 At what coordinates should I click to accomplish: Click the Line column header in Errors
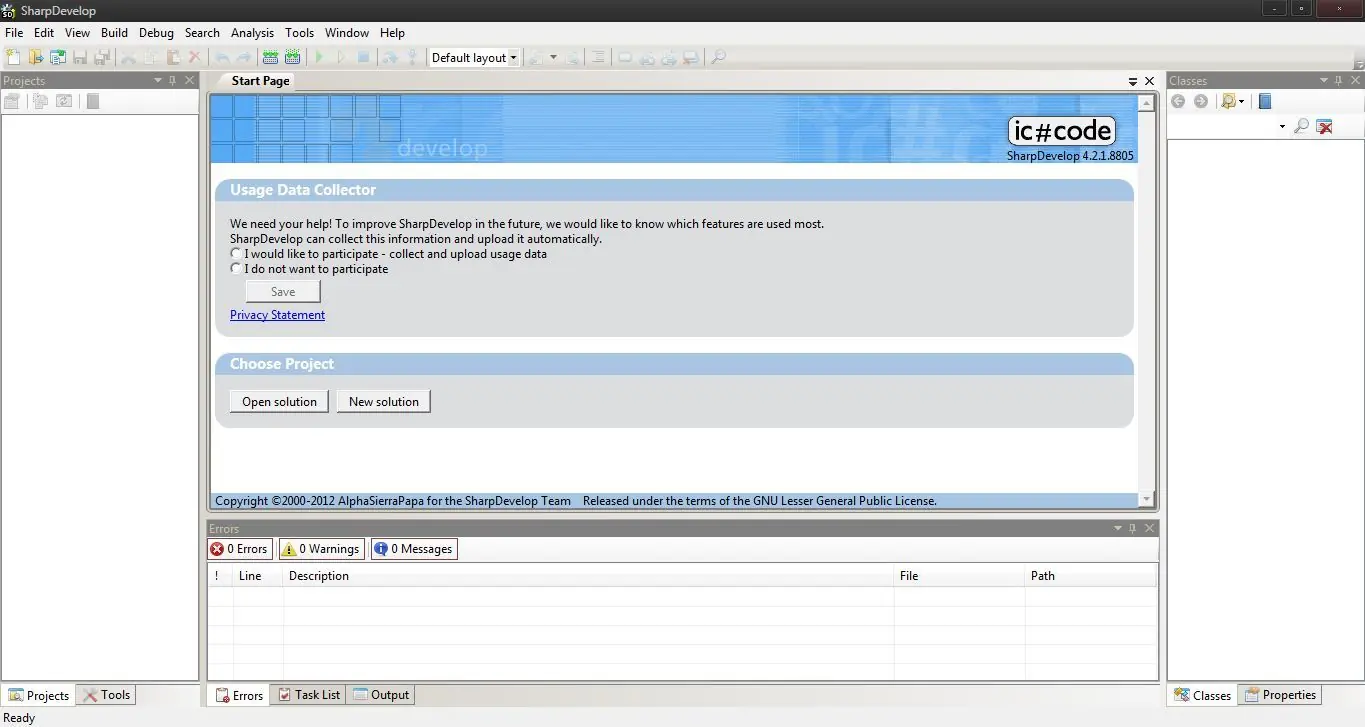pos(258,576)
